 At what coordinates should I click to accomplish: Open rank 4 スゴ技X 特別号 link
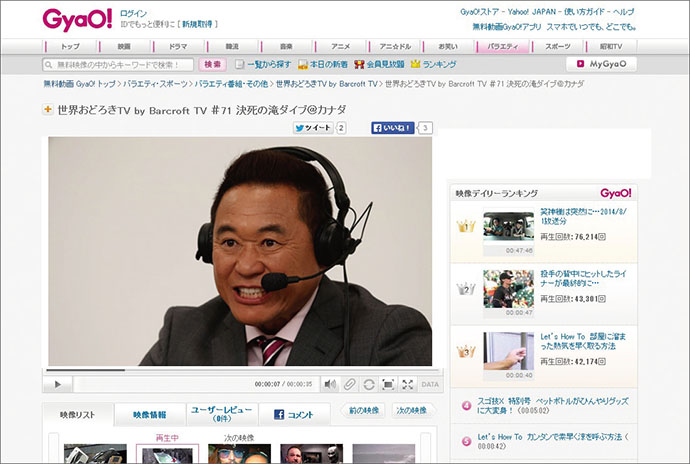pyautogui.click(x=553, y=405)
